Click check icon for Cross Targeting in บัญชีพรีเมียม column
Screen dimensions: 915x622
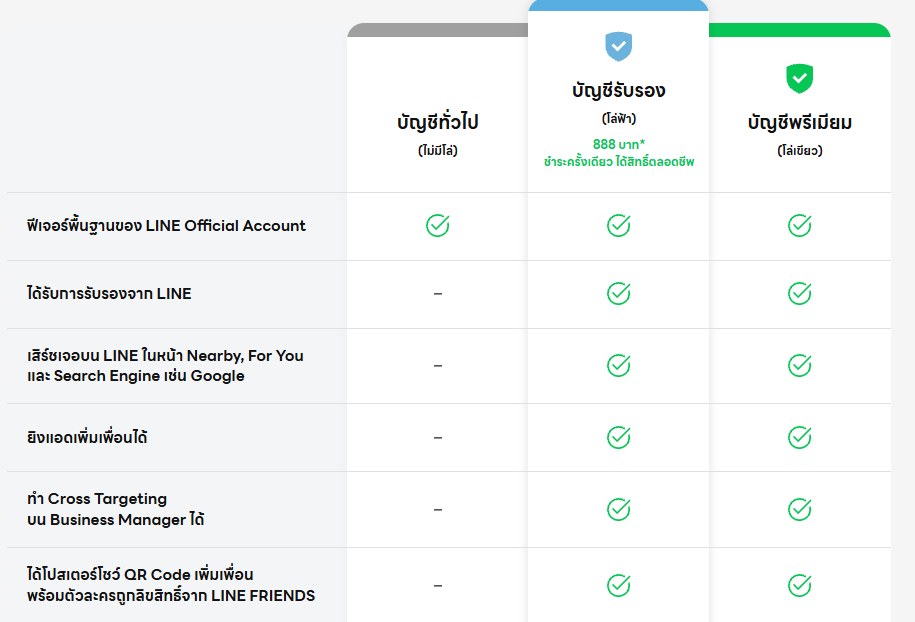click(799, 509)
